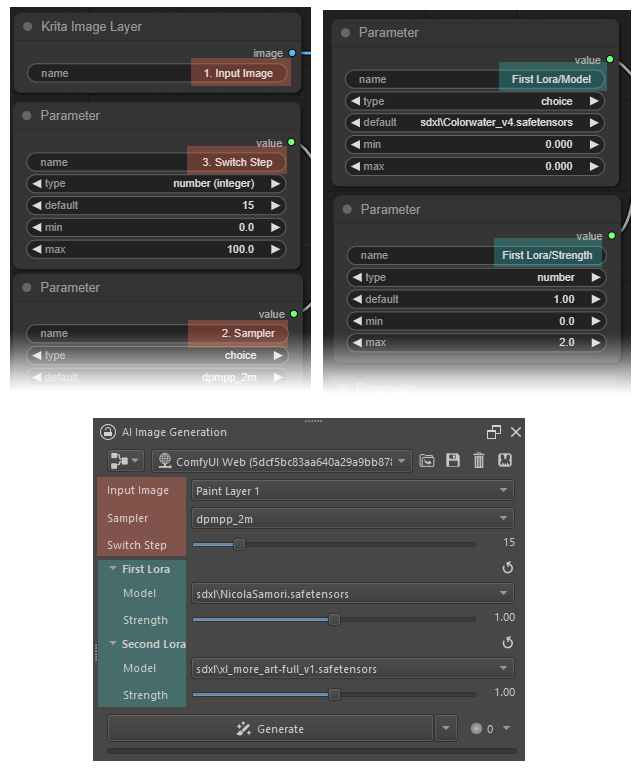Collapse the First Lora group
This screenshot has height=768, width=640.
(x=113, y=568)
